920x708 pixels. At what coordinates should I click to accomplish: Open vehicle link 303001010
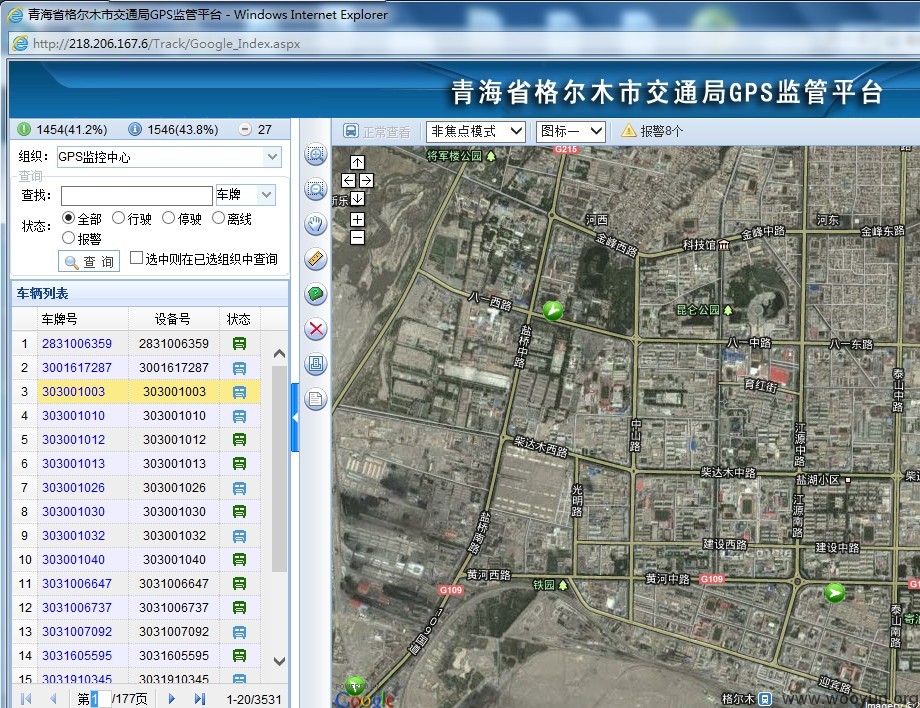coord(73,416)
